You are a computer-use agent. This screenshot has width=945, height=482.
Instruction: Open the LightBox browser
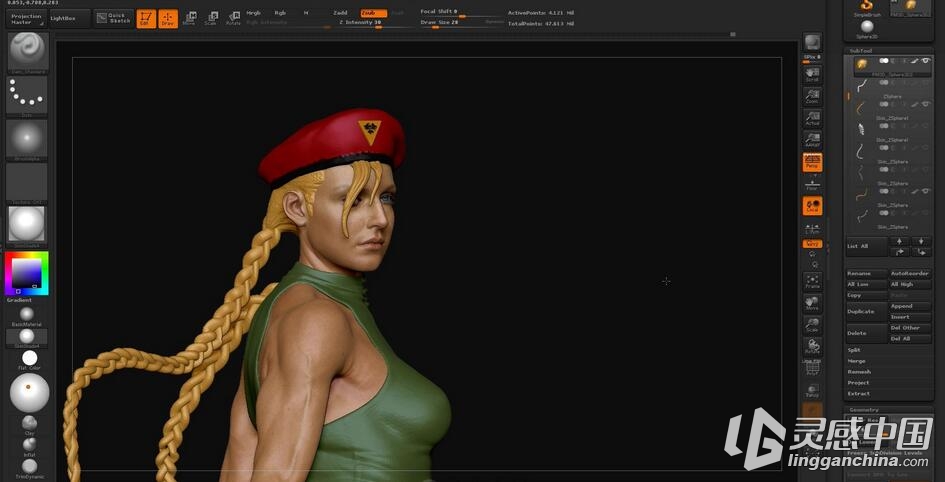coord(70,19)
